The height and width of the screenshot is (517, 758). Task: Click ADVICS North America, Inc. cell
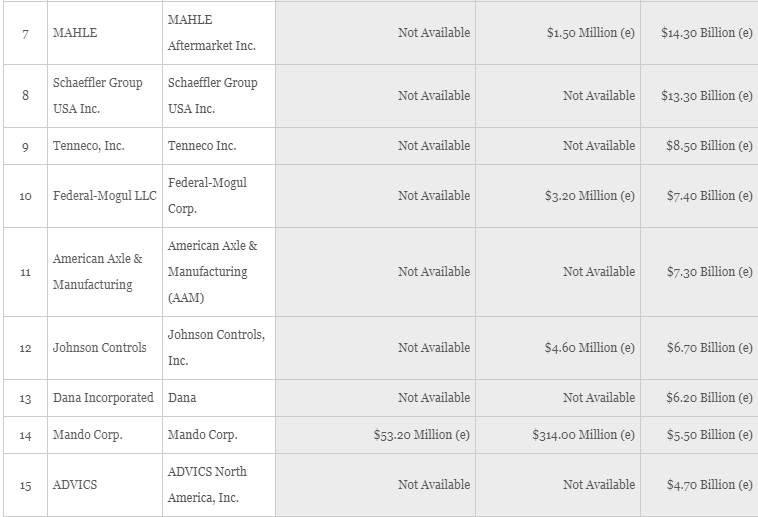(x=219, y=485)
